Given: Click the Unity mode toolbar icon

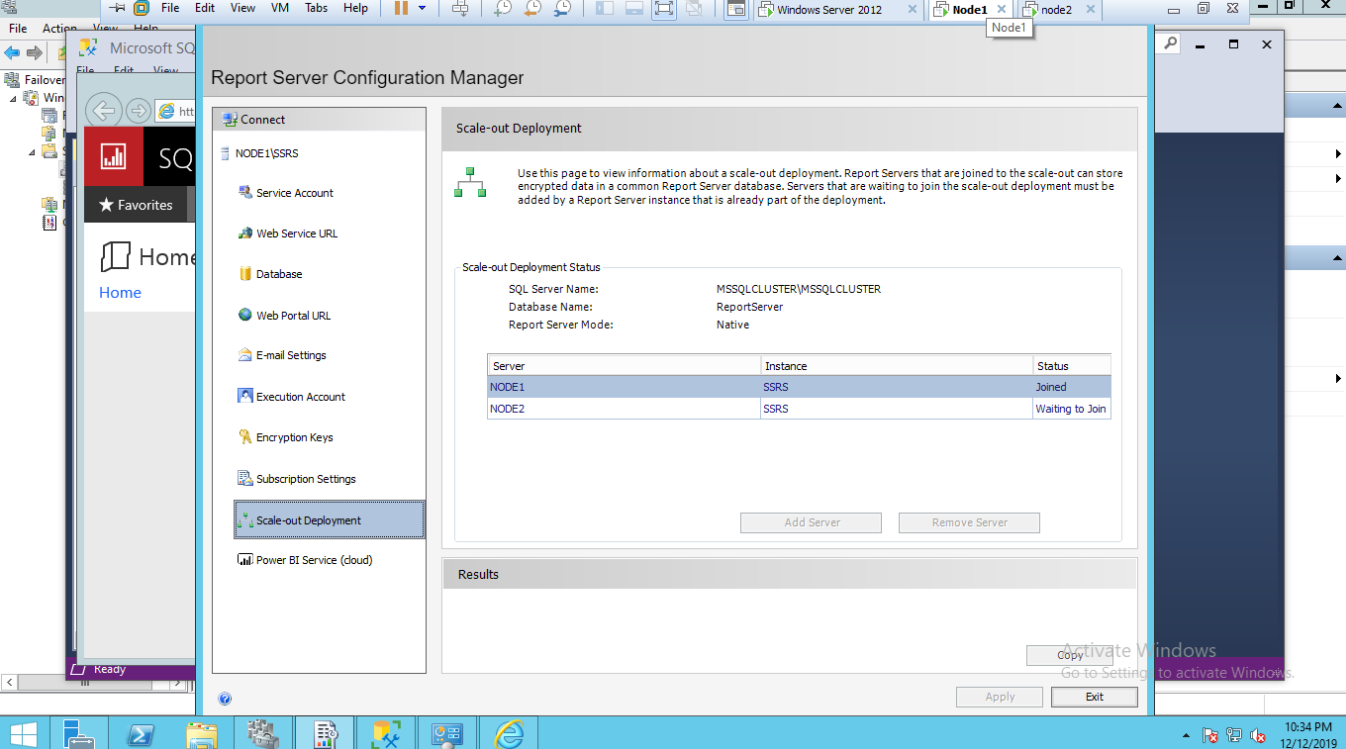Looking at the screenshot, I should (693, 9).
